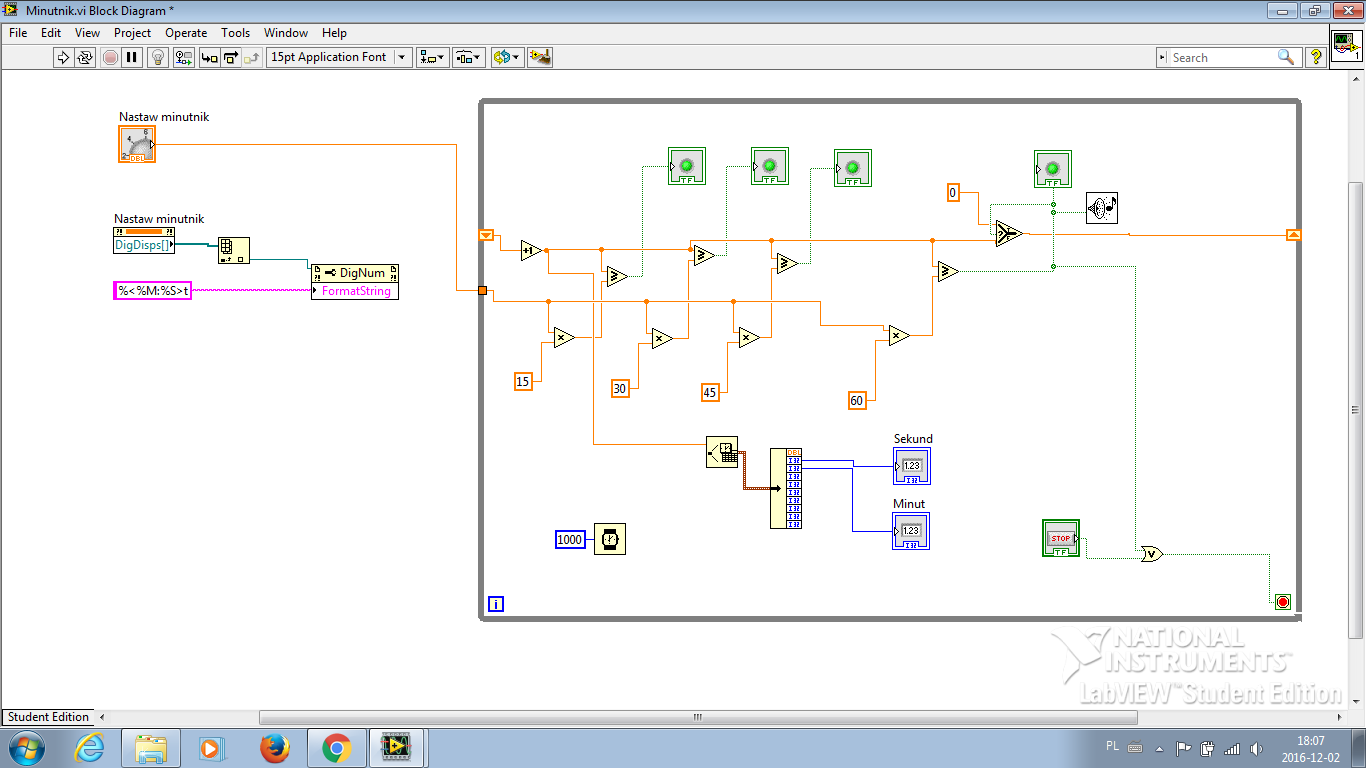This screenshot has height=768, width=1366.
Task: Pause the VI execution
Action: tap(132, 57)
